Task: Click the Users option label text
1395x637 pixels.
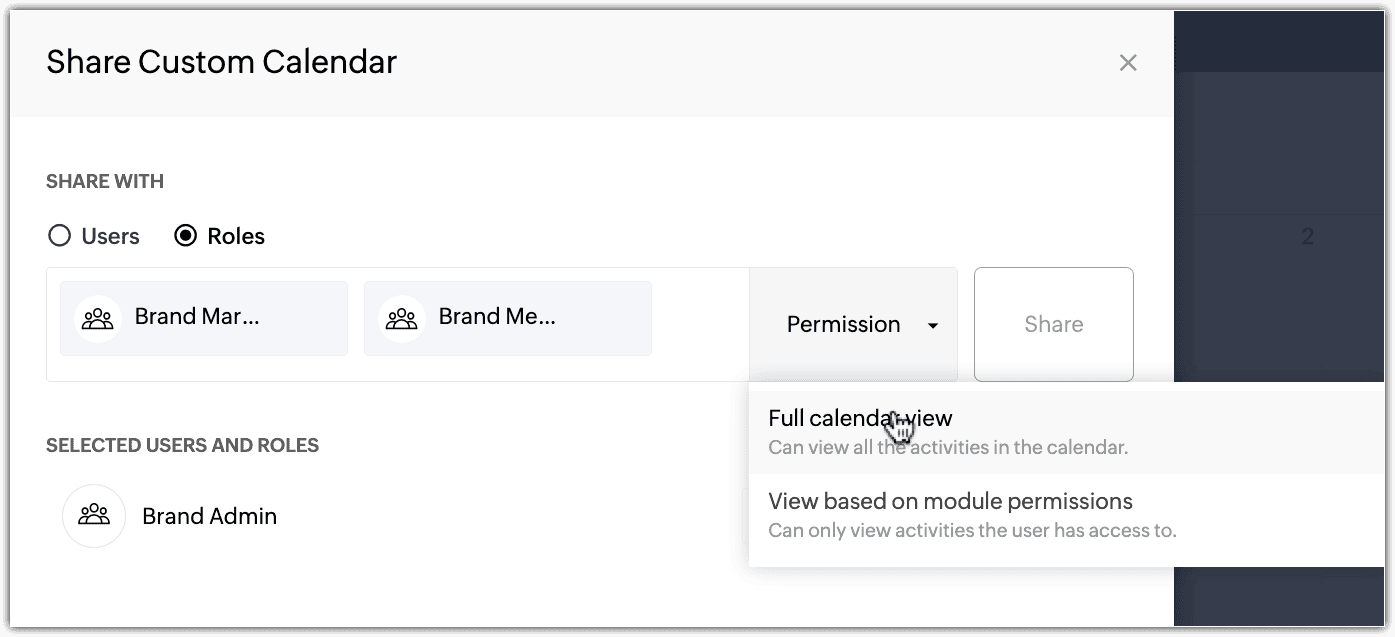Action: 111,237
